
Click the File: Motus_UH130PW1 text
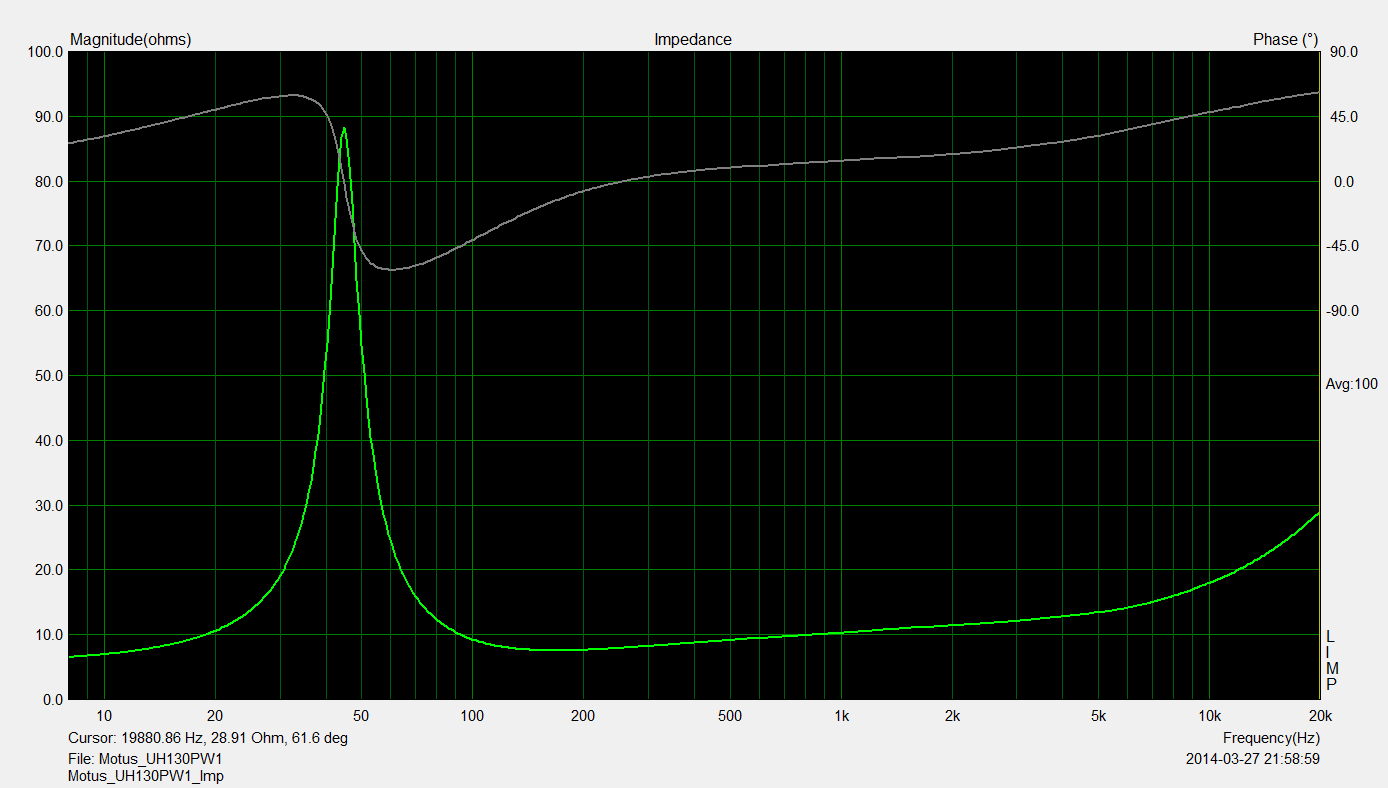[145, 758]
